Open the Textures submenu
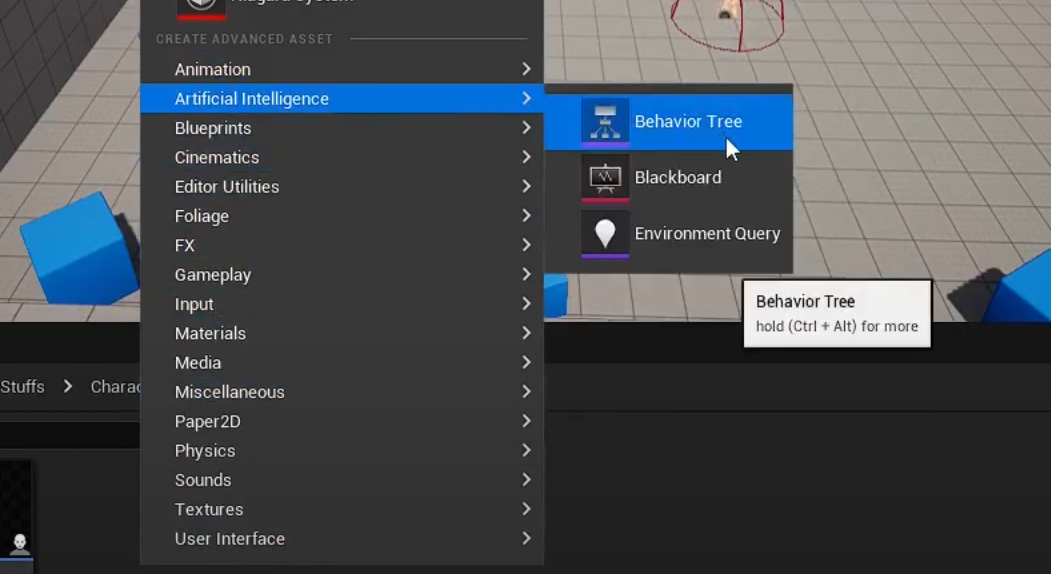The height and width of the screenshot is (574, 1051). tap(342, 510)
